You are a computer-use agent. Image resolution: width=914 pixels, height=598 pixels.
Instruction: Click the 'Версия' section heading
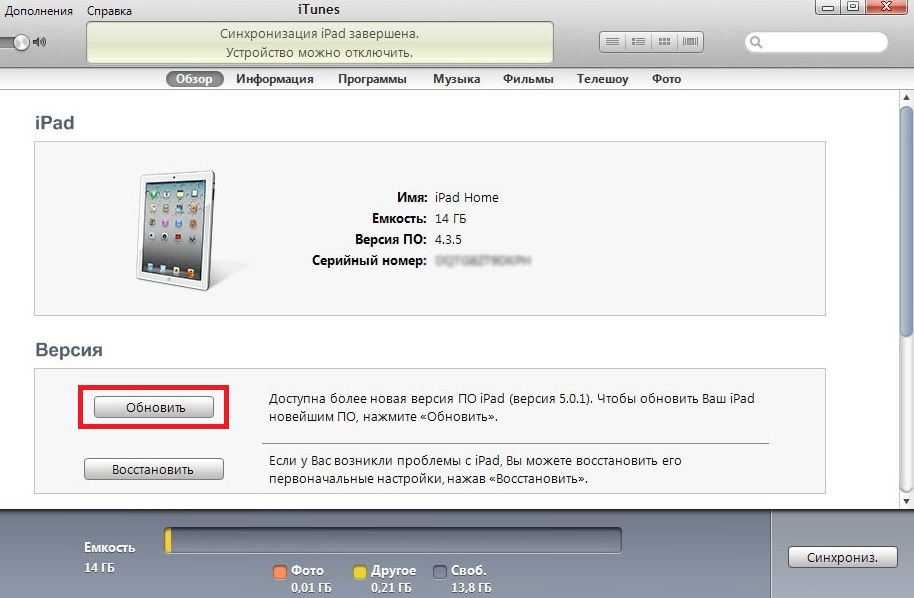[69, 350]
